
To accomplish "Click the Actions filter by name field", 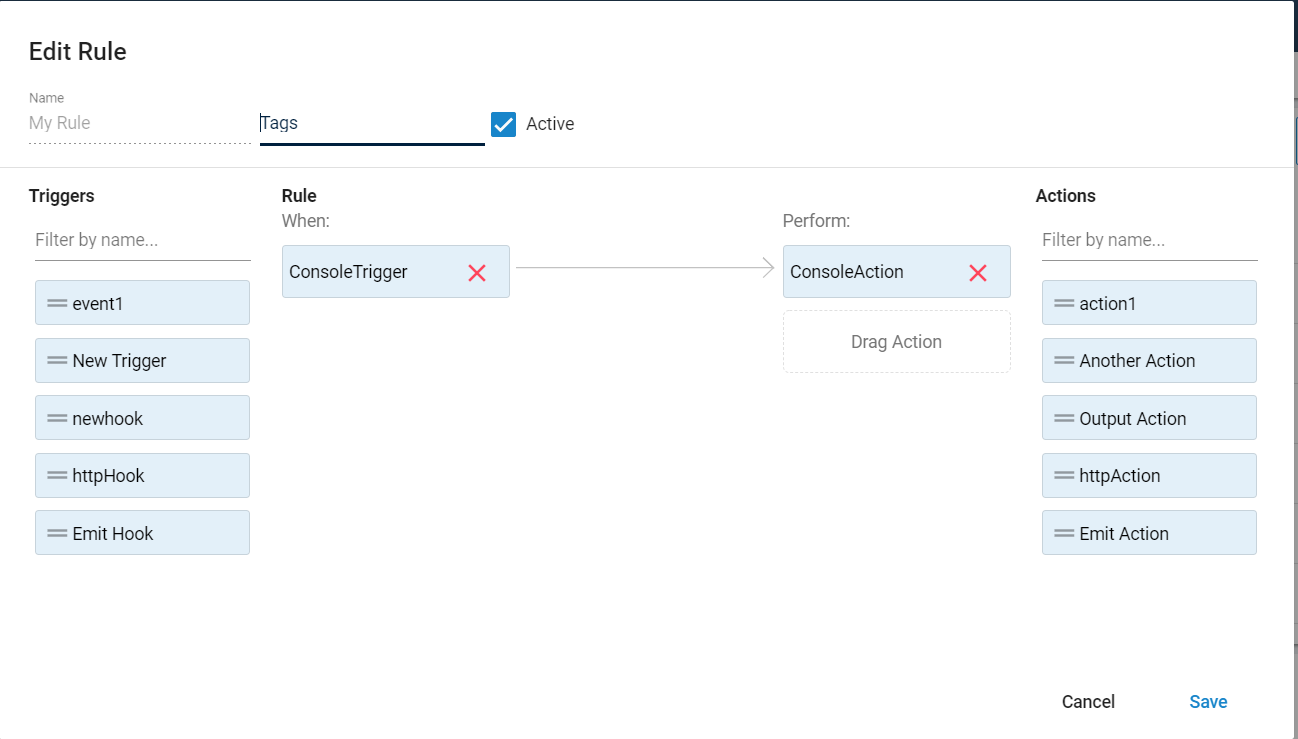I will point(1149,240).
